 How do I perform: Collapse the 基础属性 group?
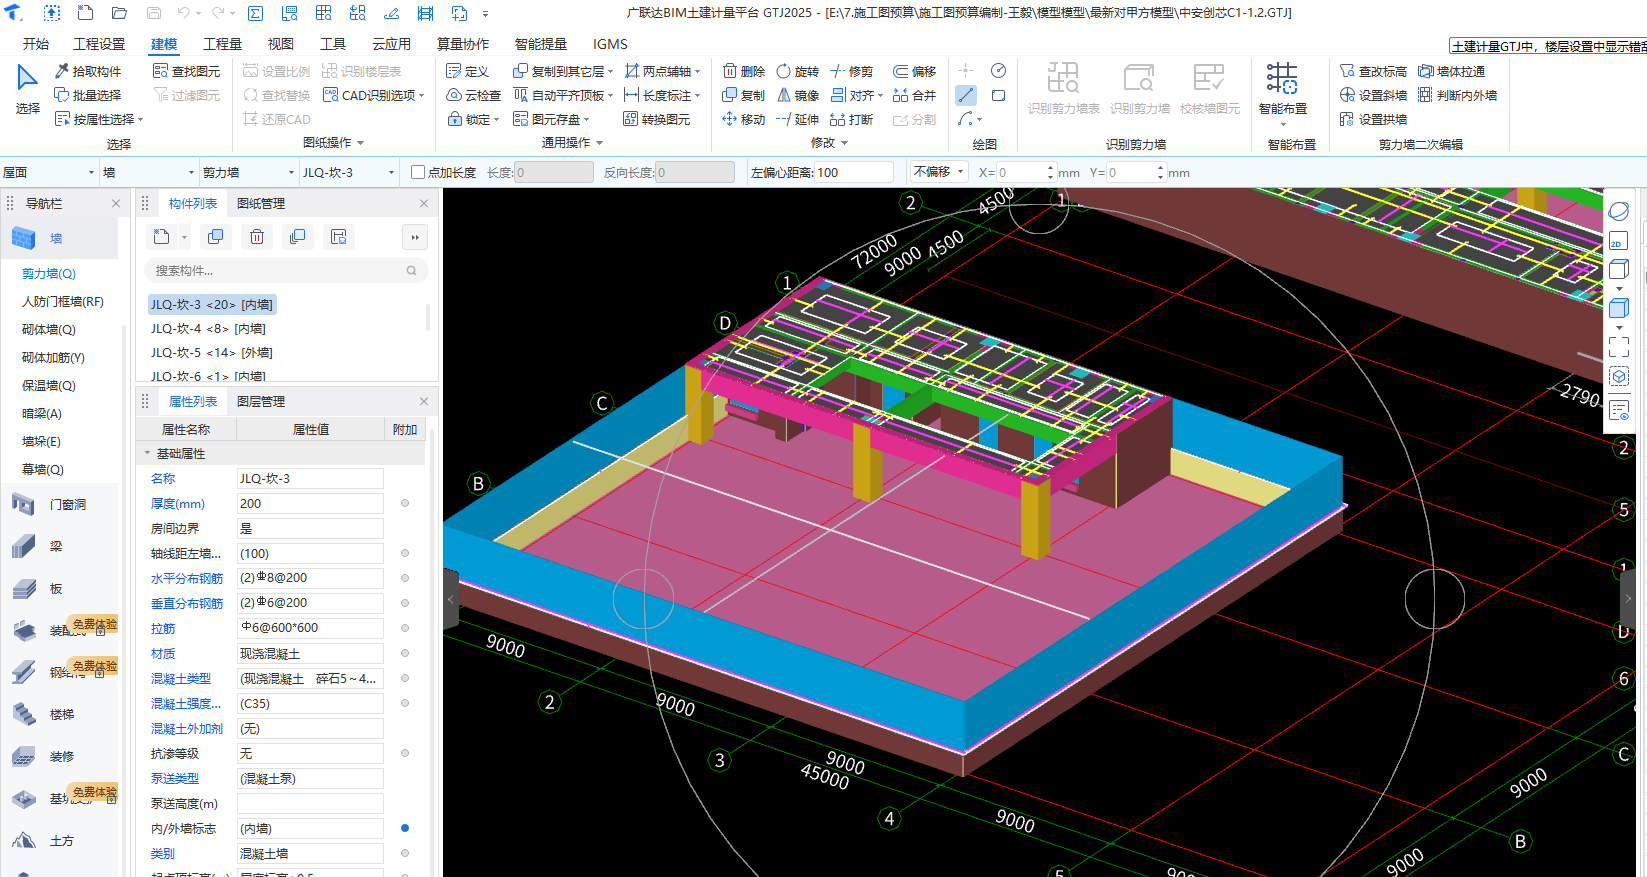pos(147,453)
